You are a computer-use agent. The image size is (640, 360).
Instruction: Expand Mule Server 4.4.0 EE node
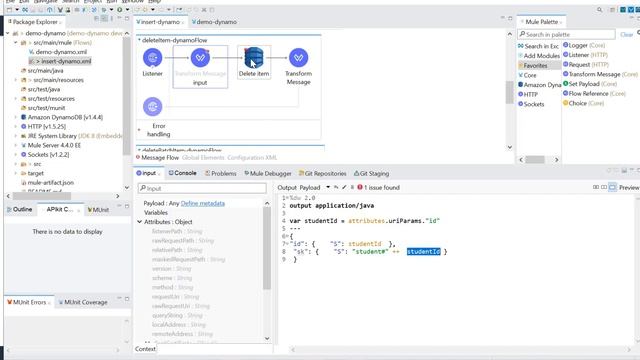(x=16, y=145)
